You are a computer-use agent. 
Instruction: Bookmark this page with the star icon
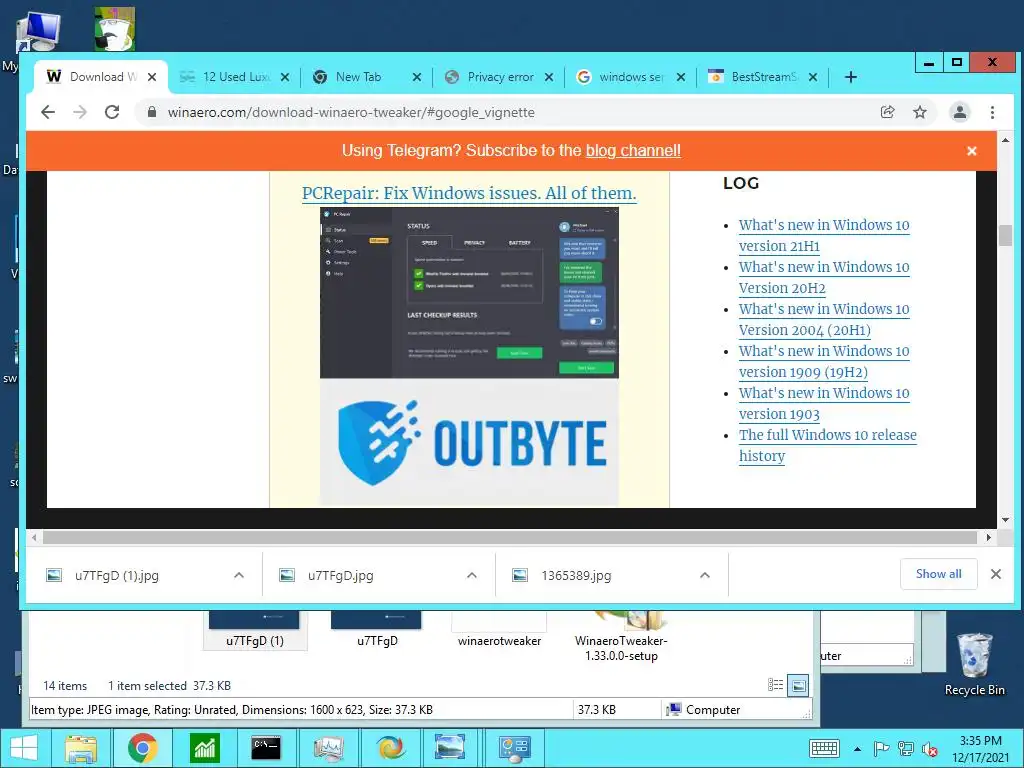pos(920,112)
